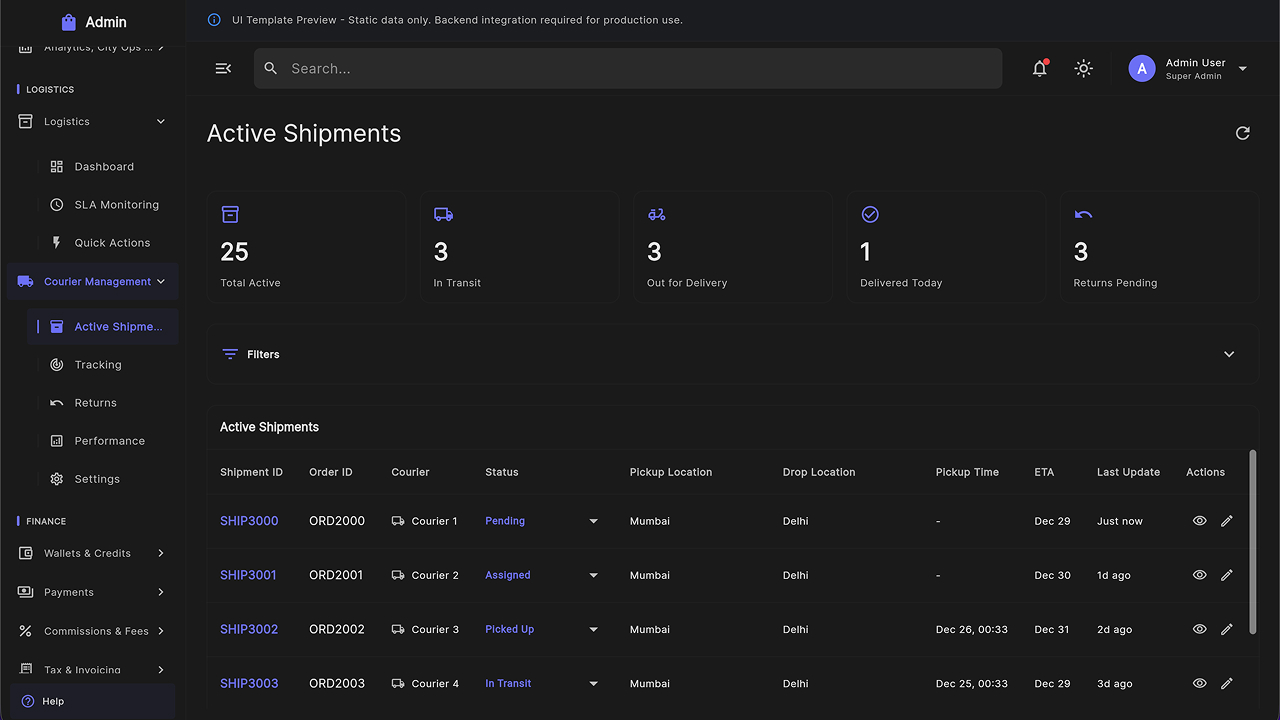Collapse Courier Management submenu
1280x720 pixels.
pos(92,282)
